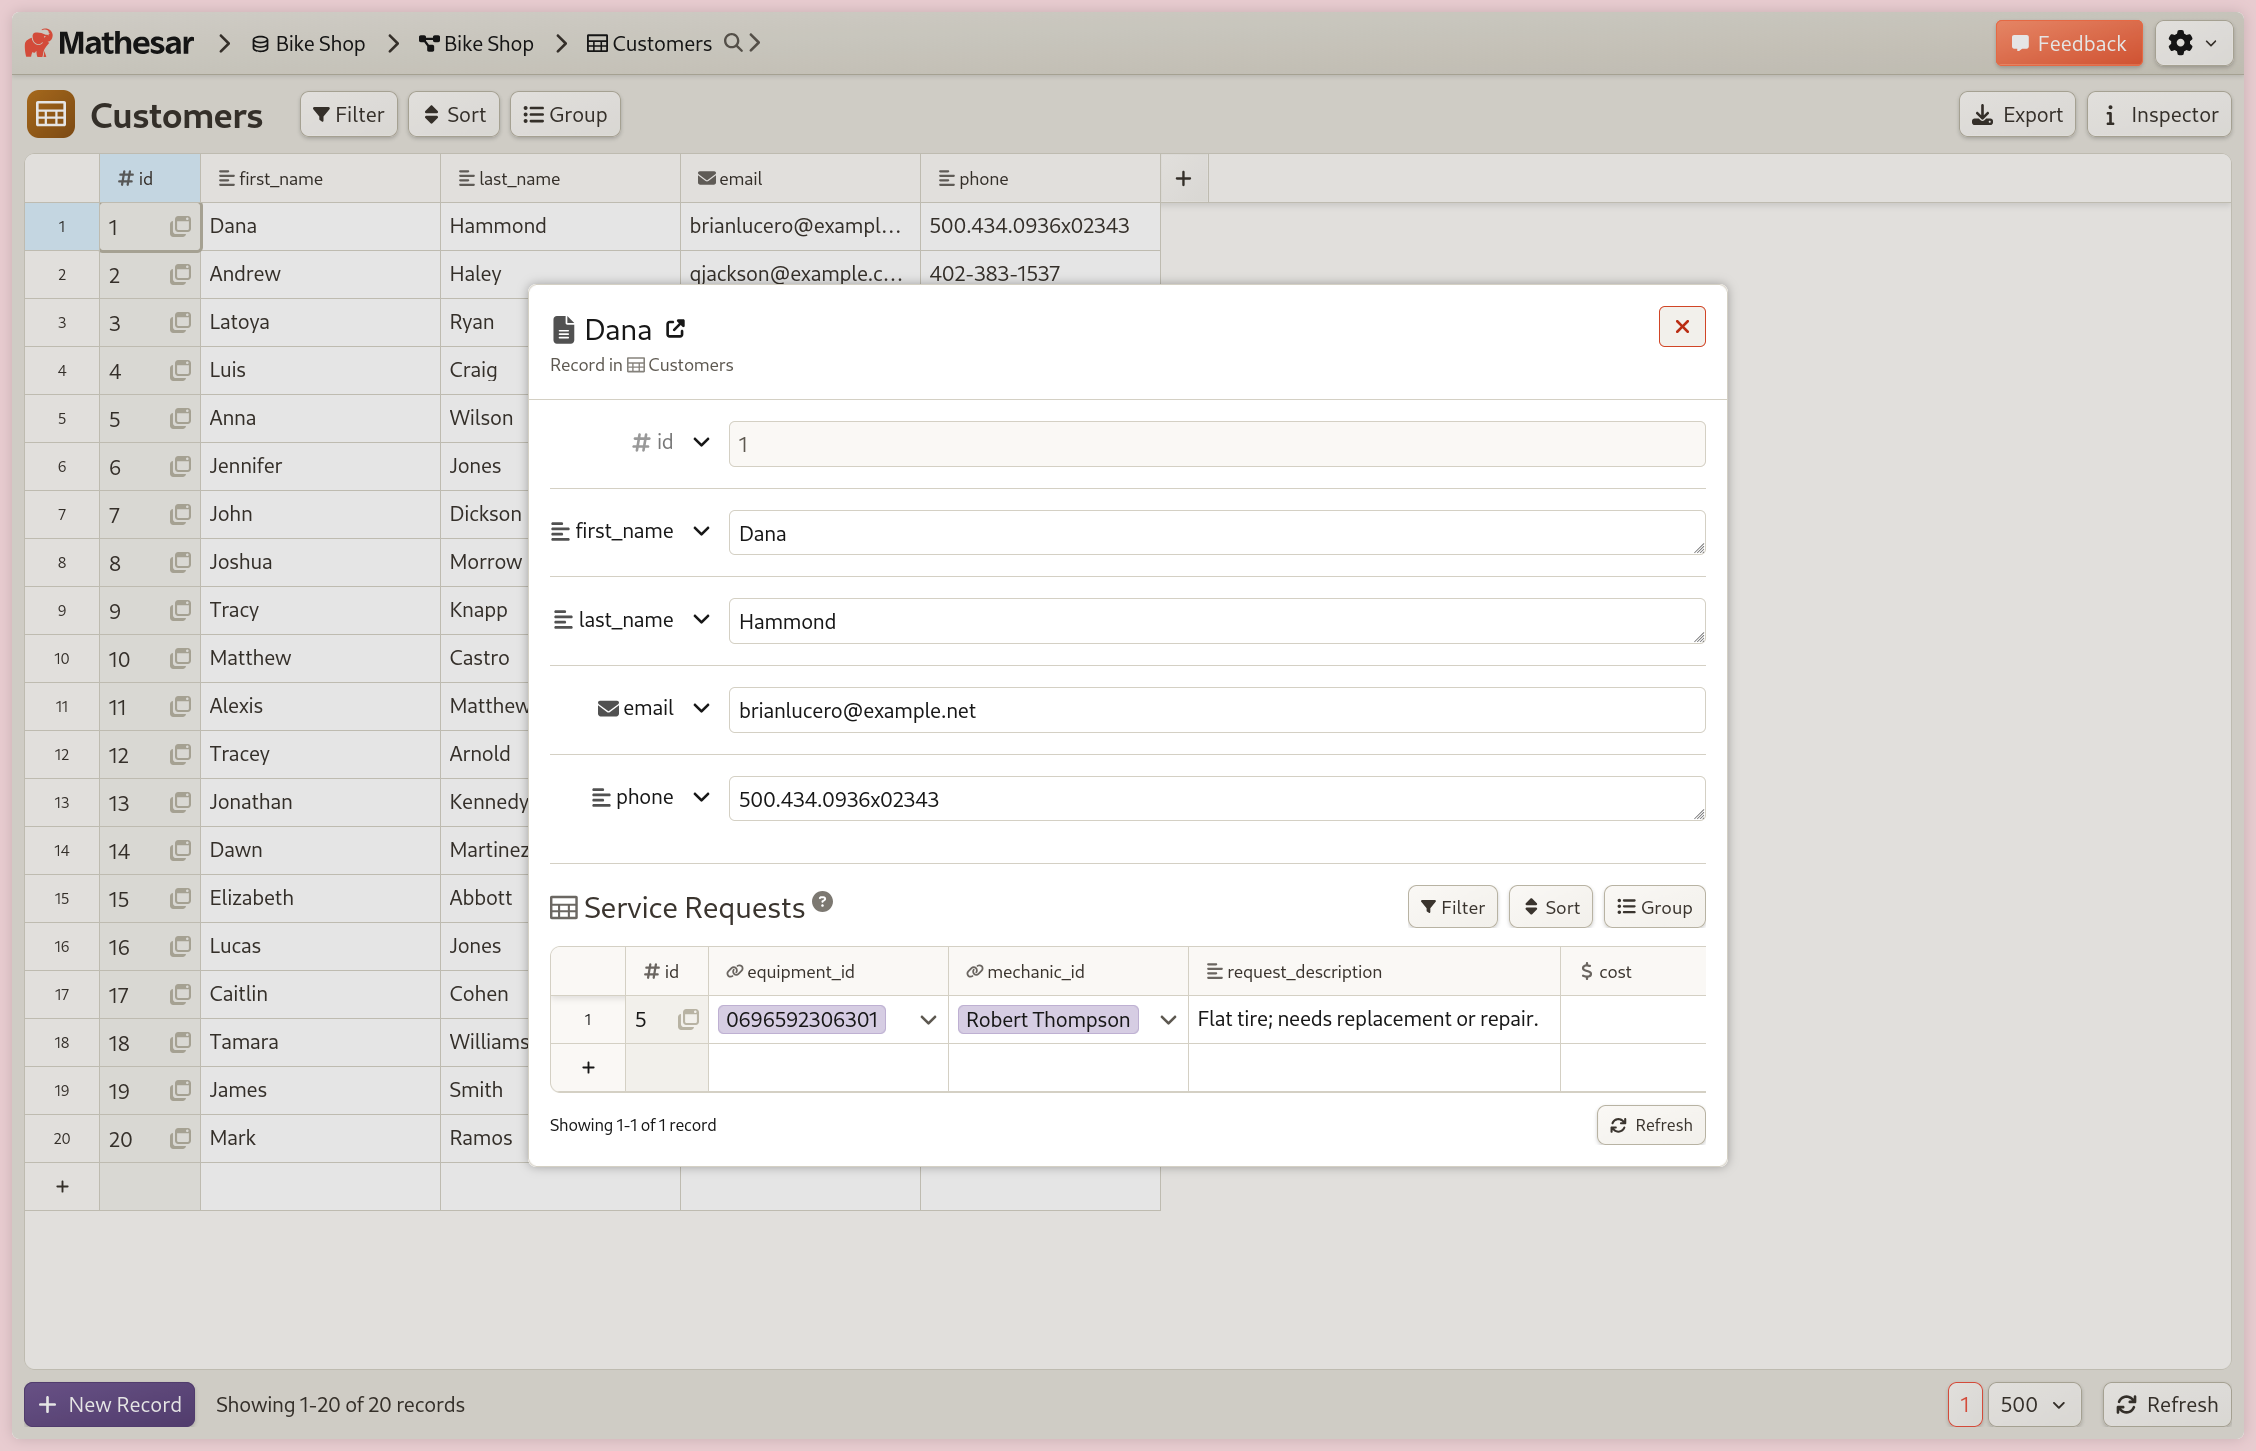Open record icon for Andrew row
This screenshot has width=2256, height=1451.
click(180, 274)
